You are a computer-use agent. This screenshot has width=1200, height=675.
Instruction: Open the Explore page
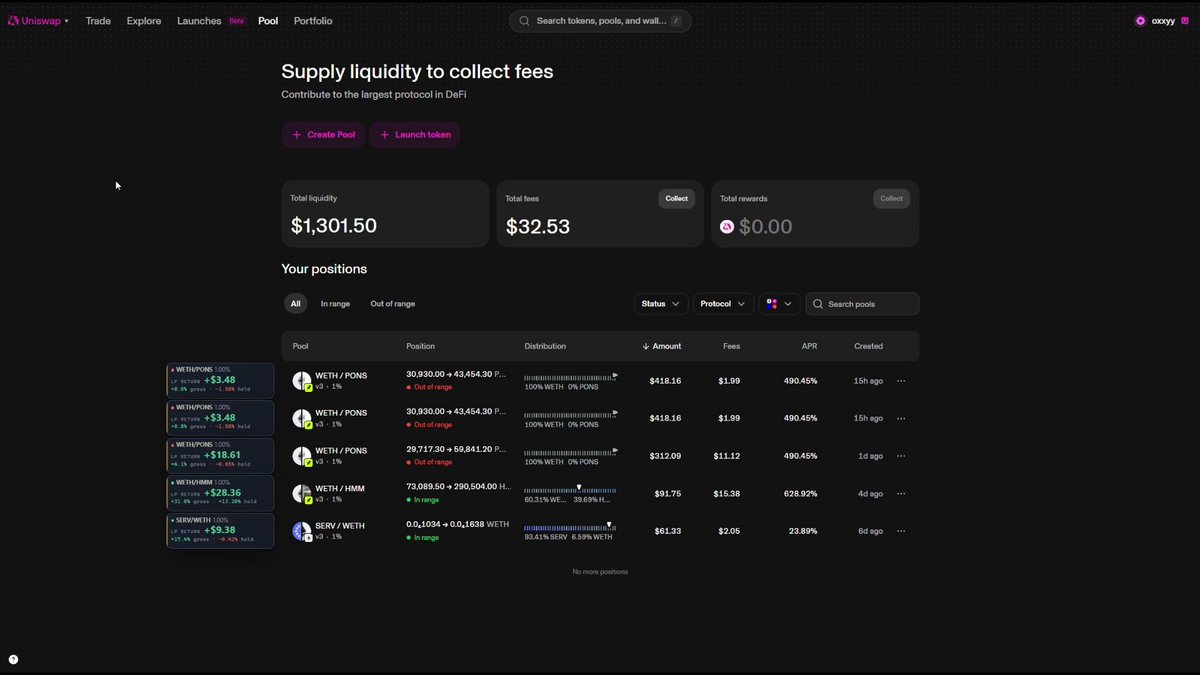(x=144, y=21)
